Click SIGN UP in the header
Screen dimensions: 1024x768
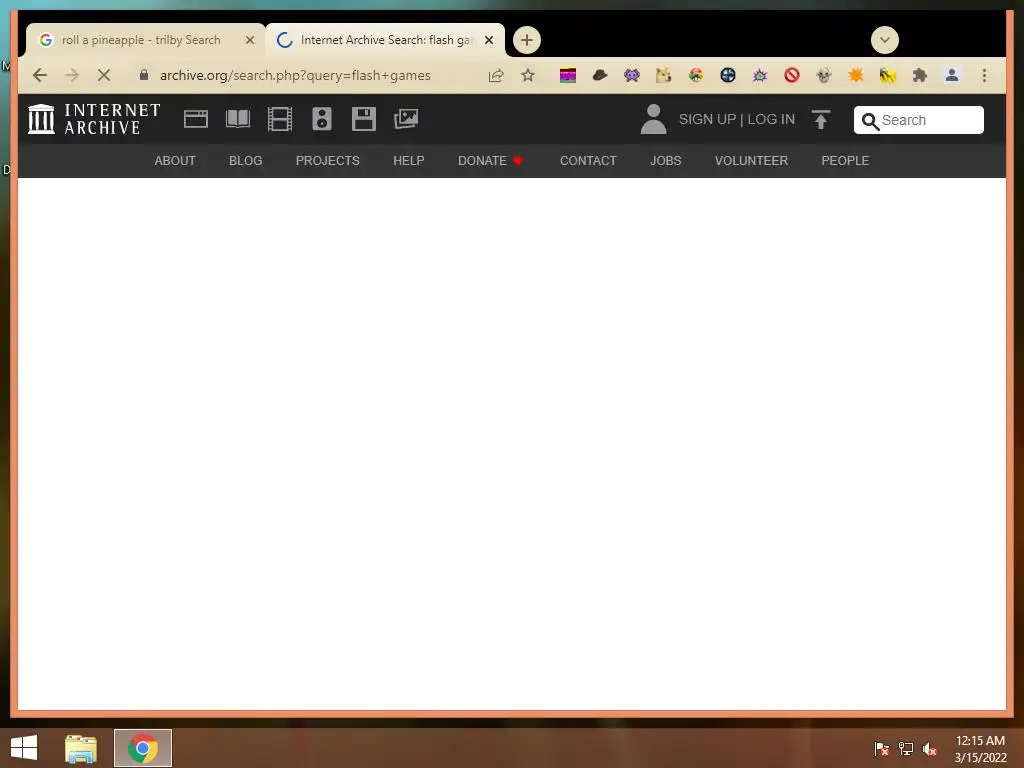point(707,120)
